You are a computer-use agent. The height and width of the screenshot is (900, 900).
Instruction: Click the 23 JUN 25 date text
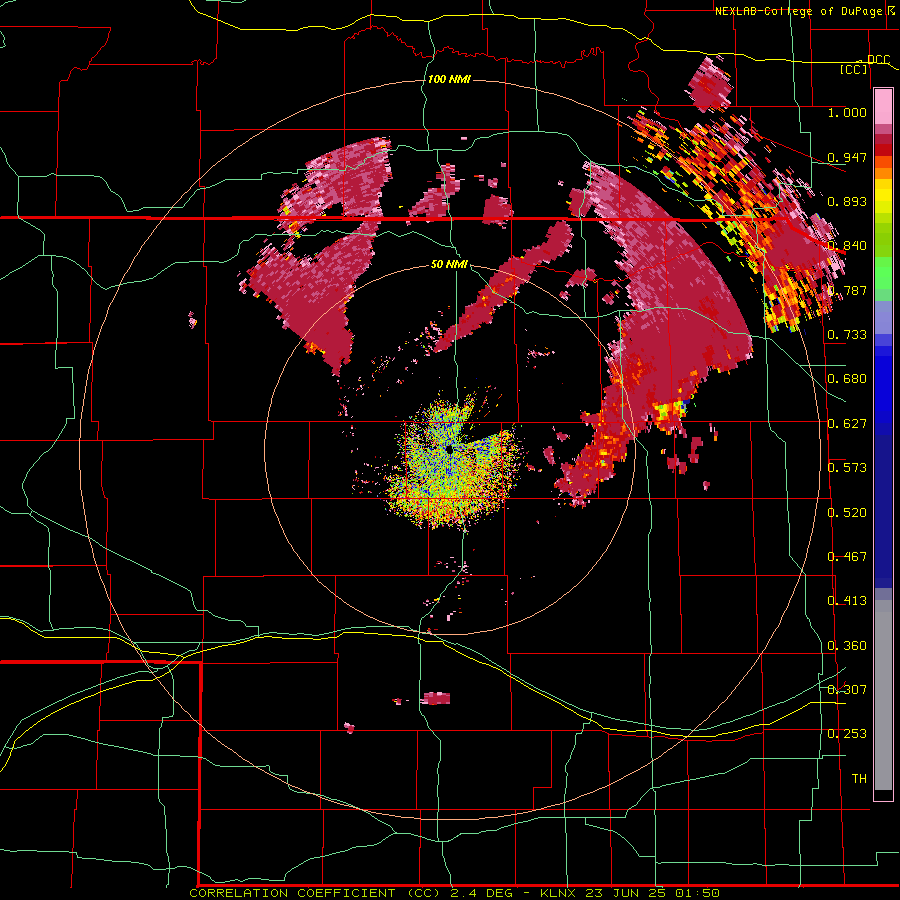(624, 893)
